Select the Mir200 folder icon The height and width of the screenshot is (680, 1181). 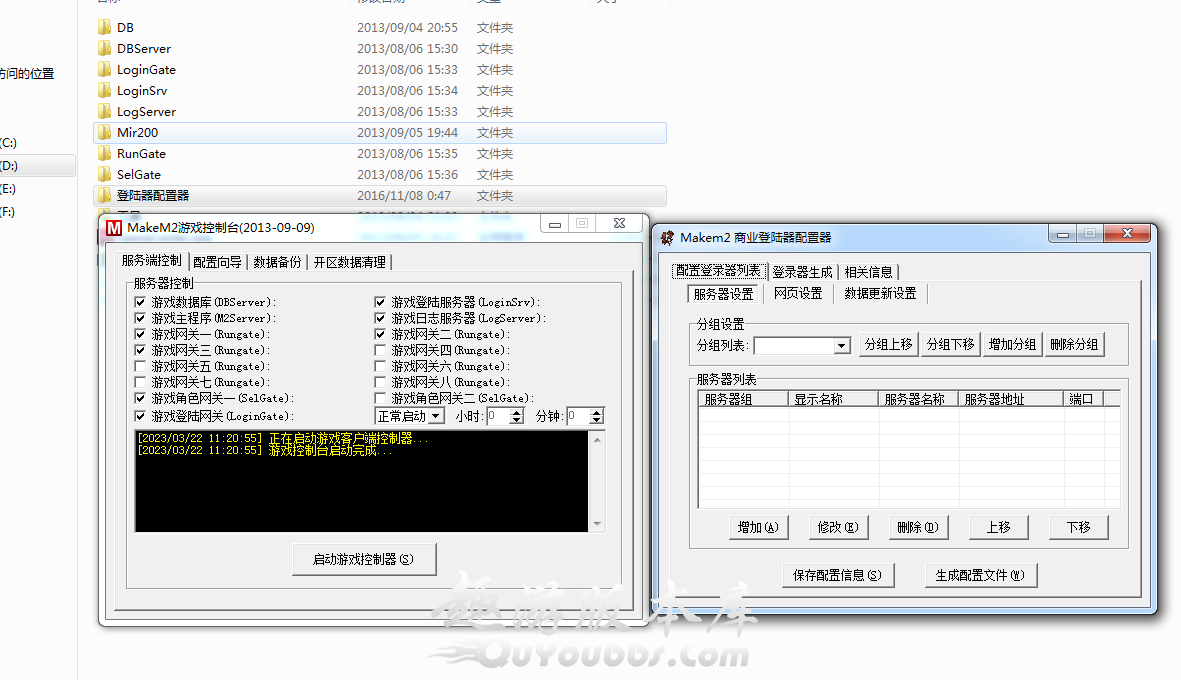point(104,132)
